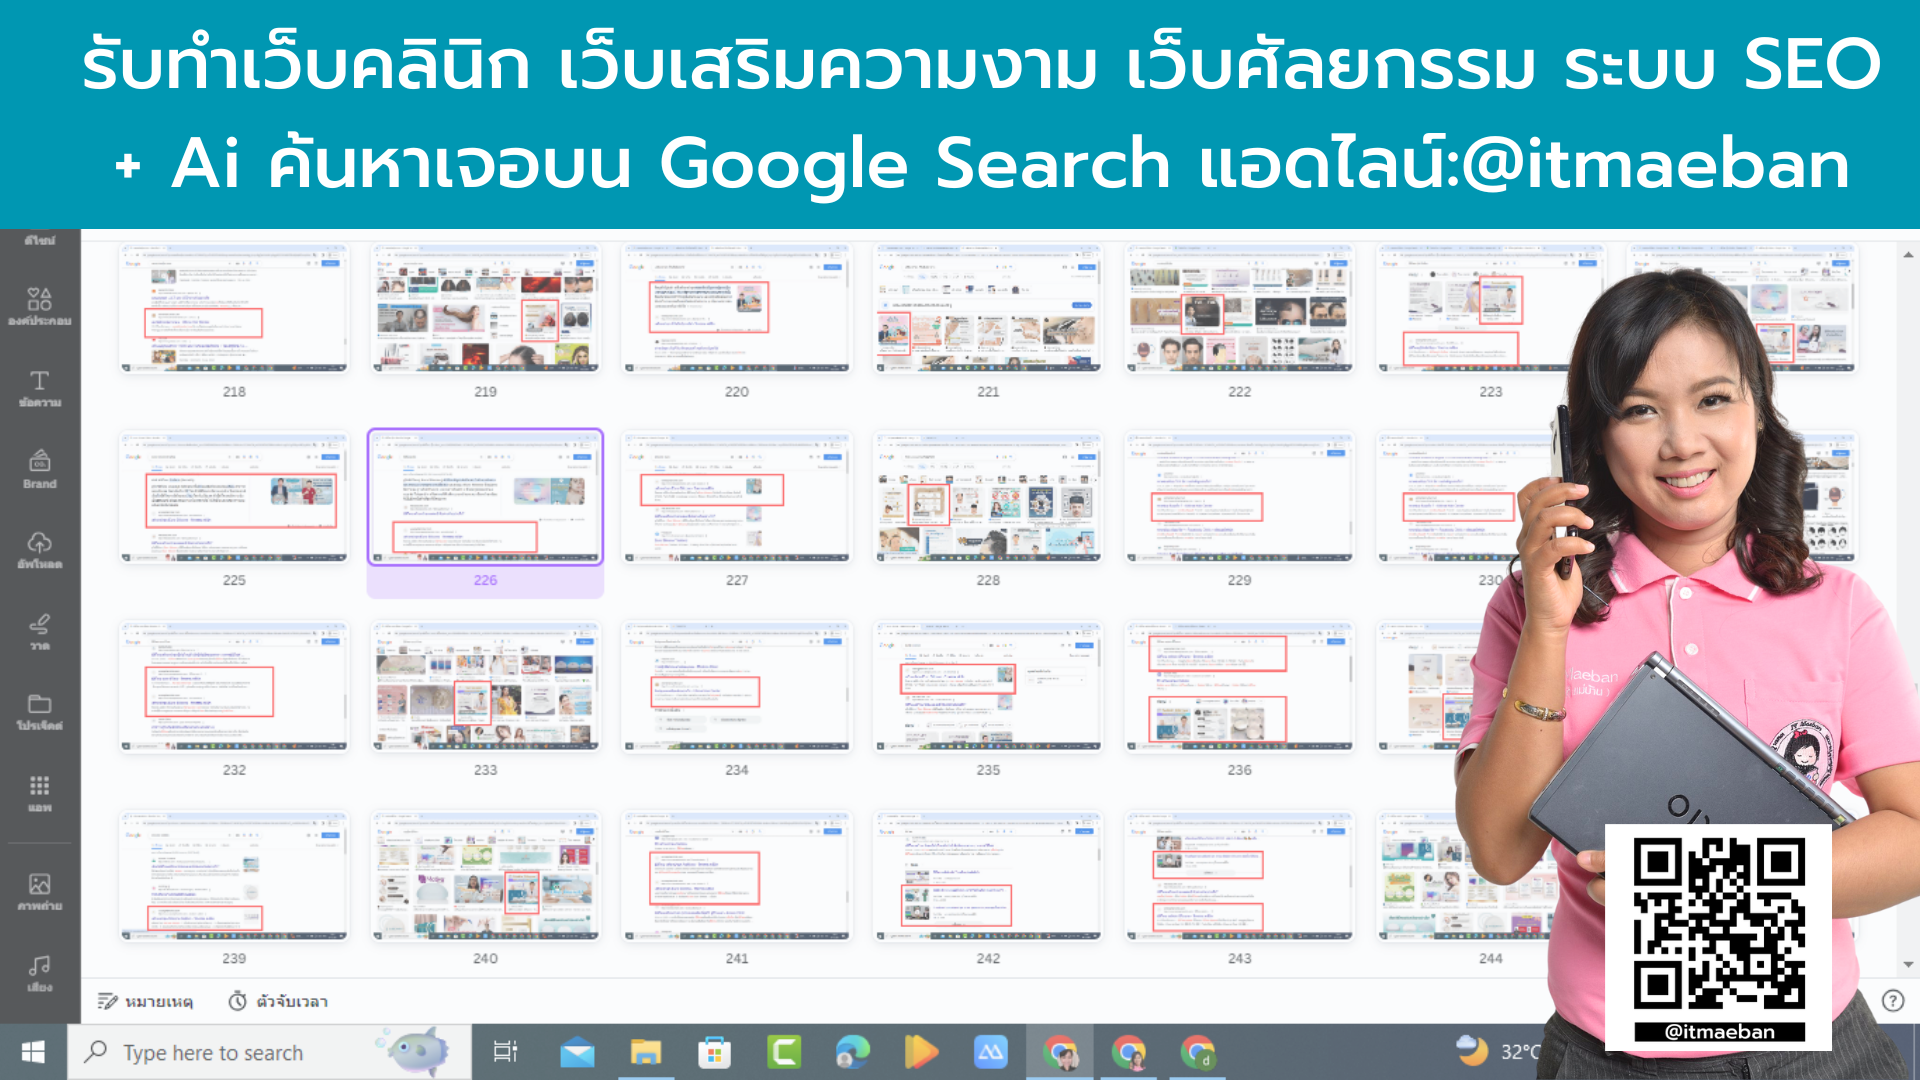The image size is (1920, 1080).
Task: Open File Explorer from taskbar
Action: pyautogui.click(x=646, y=1052)
